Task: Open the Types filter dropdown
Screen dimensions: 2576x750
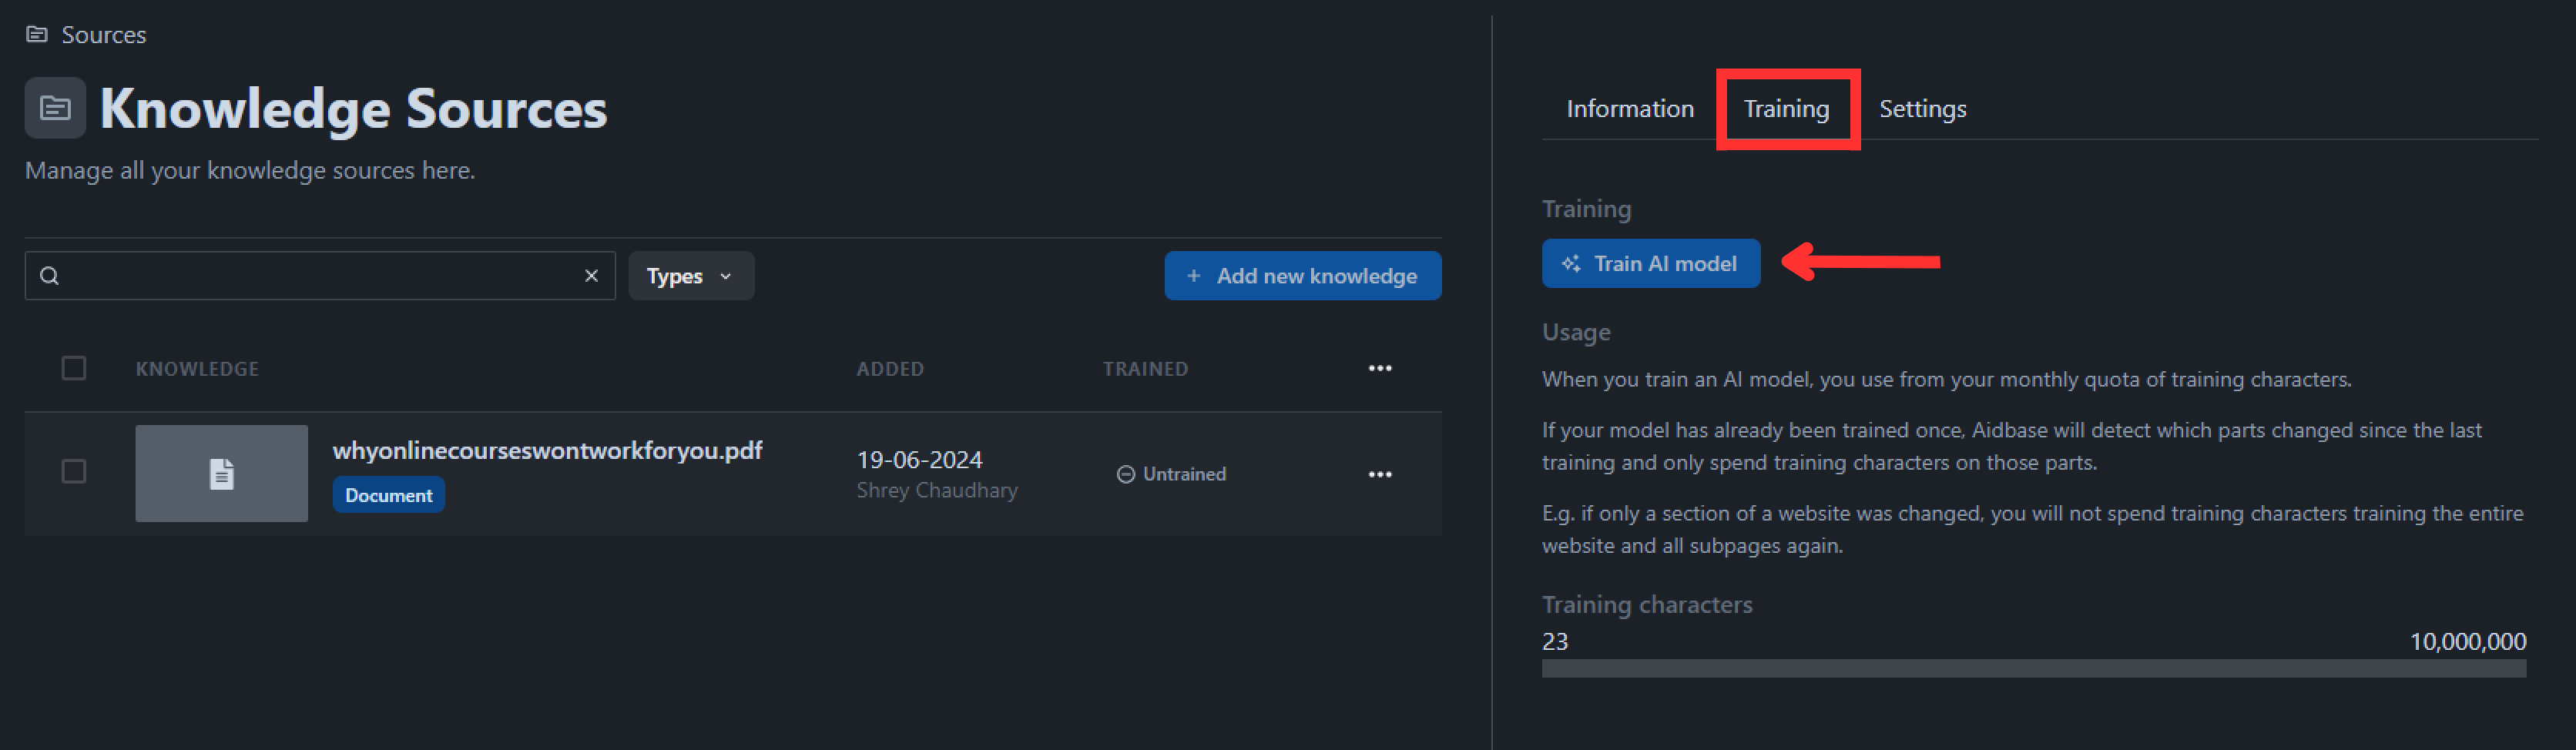Action: 690,275
